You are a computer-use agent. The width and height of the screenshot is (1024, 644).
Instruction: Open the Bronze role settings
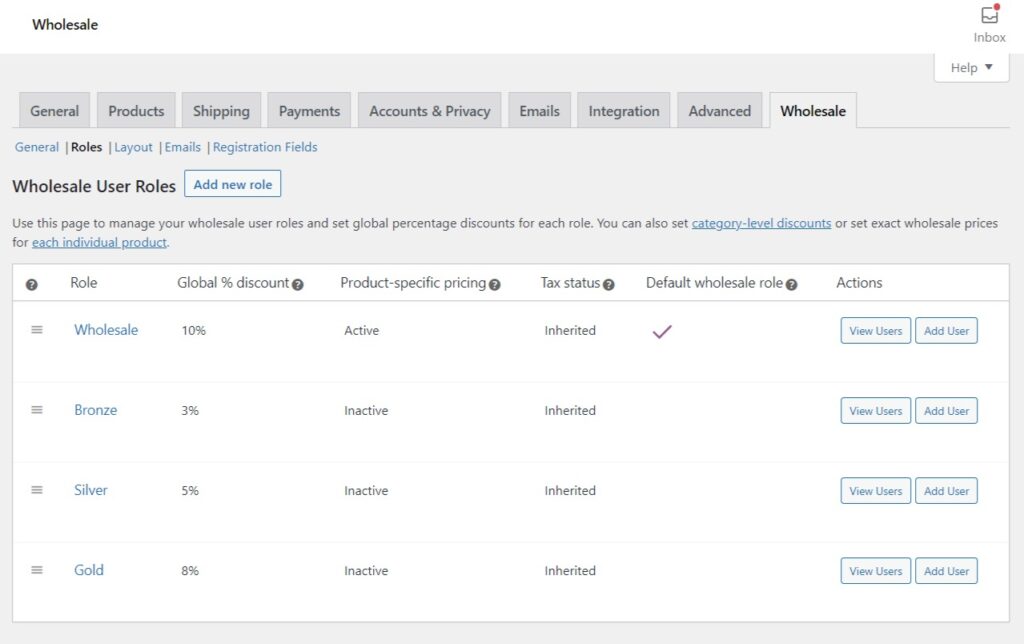pyautogui.click(x=95, y=410)
